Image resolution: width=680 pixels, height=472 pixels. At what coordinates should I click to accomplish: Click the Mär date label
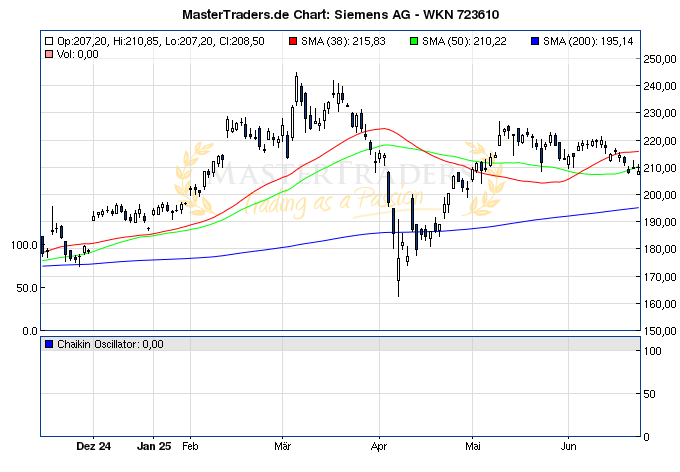pyautogui.click(x=282, y=446)
